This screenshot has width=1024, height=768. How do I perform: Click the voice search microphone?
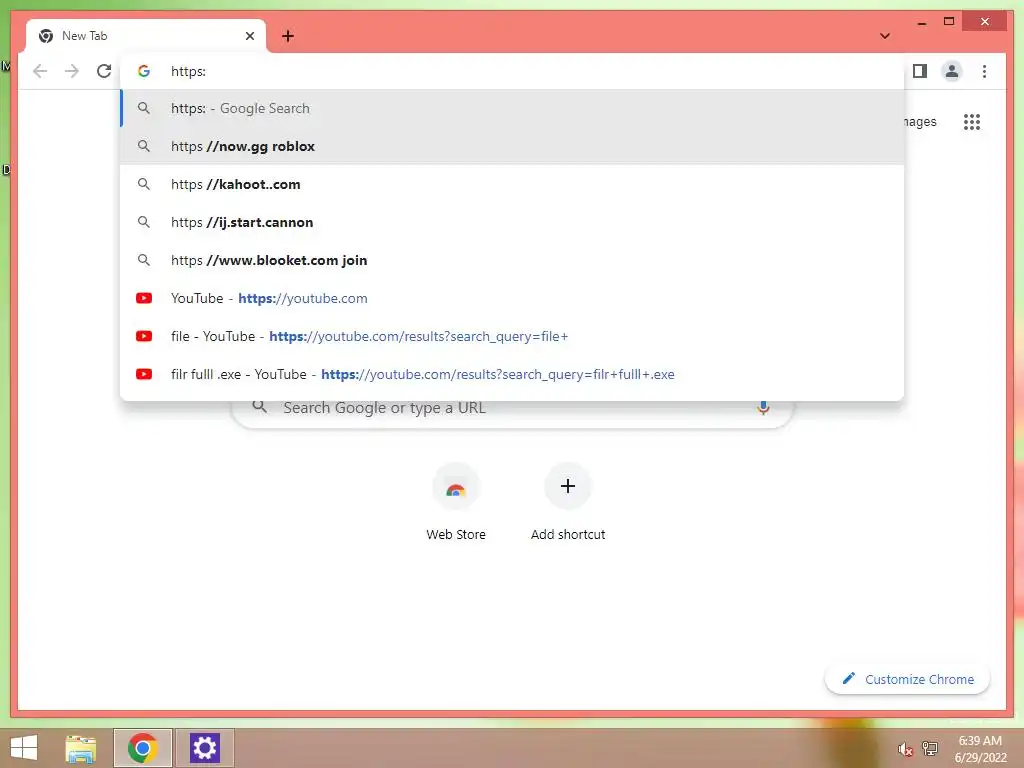pyautogui.click(x=763, y=408)
